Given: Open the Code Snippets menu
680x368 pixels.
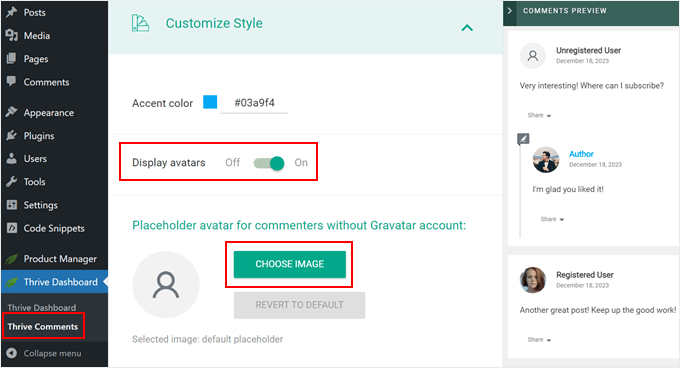Looking at the screenshot, I should [54, 228].
